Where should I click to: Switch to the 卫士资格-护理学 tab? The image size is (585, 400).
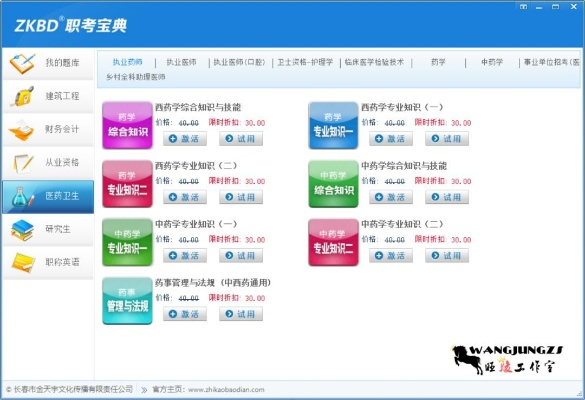coord(305,62)
